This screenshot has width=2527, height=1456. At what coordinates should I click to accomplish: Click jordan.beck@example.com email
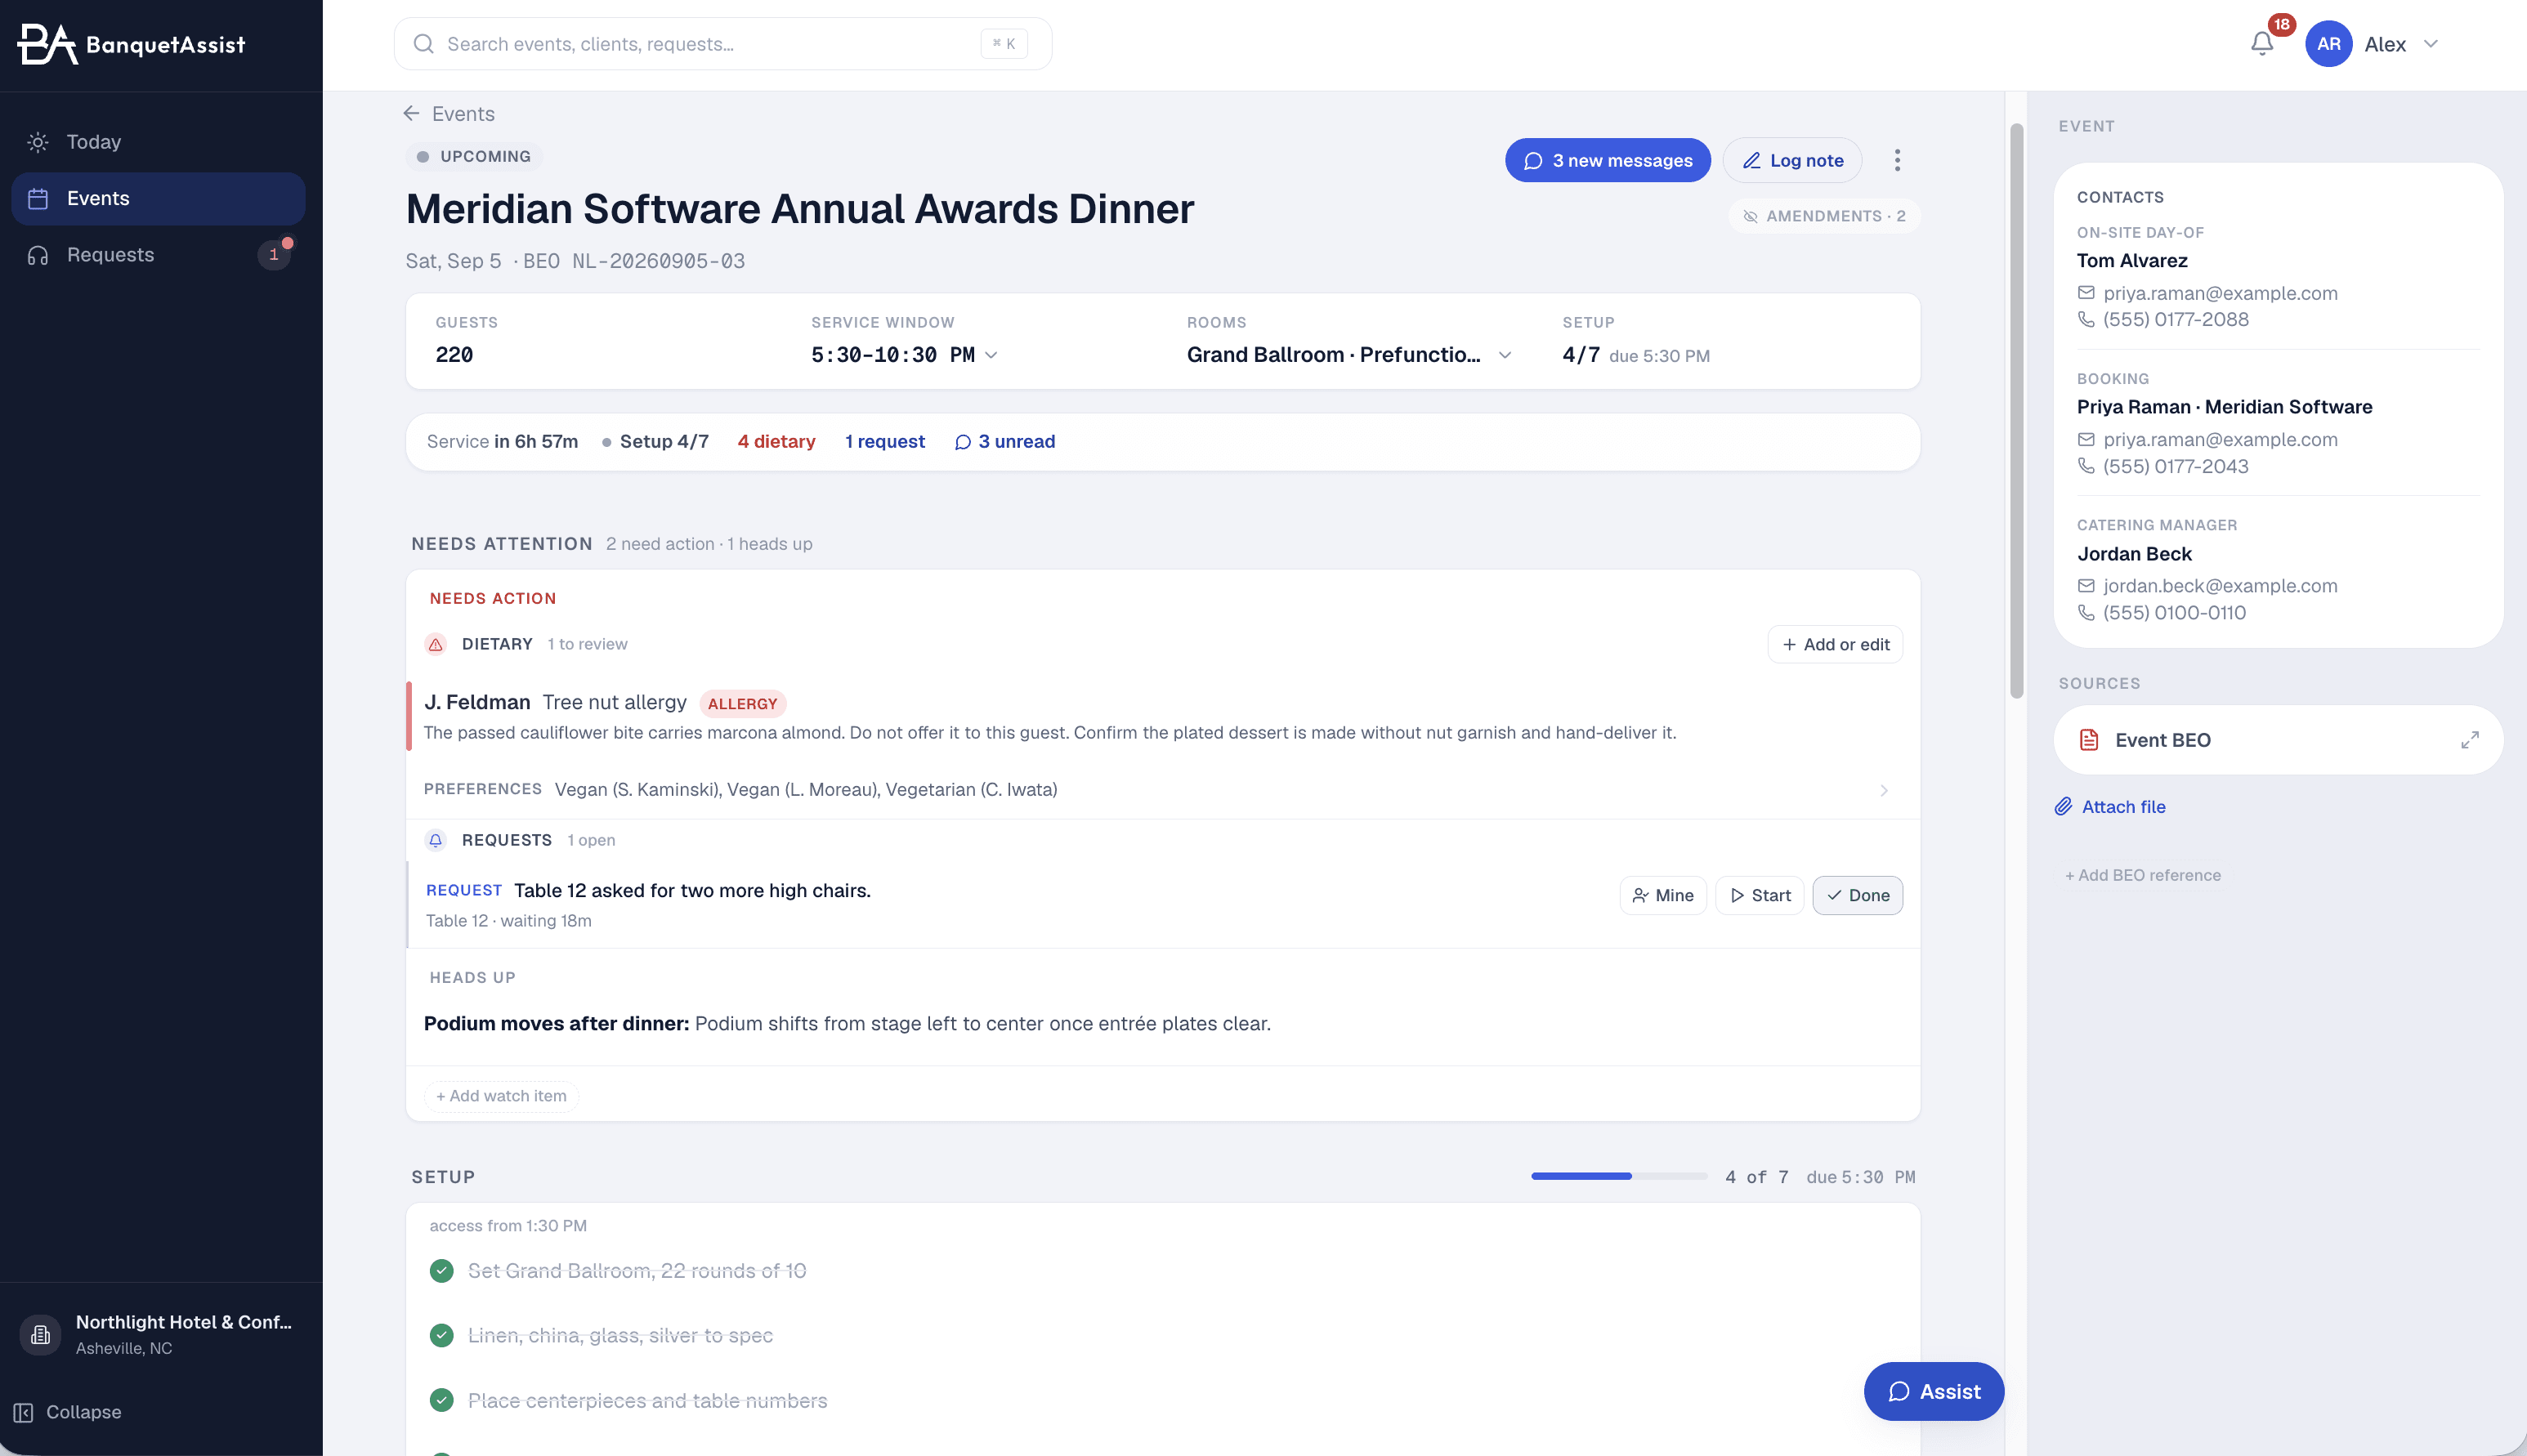point(2220,586)
